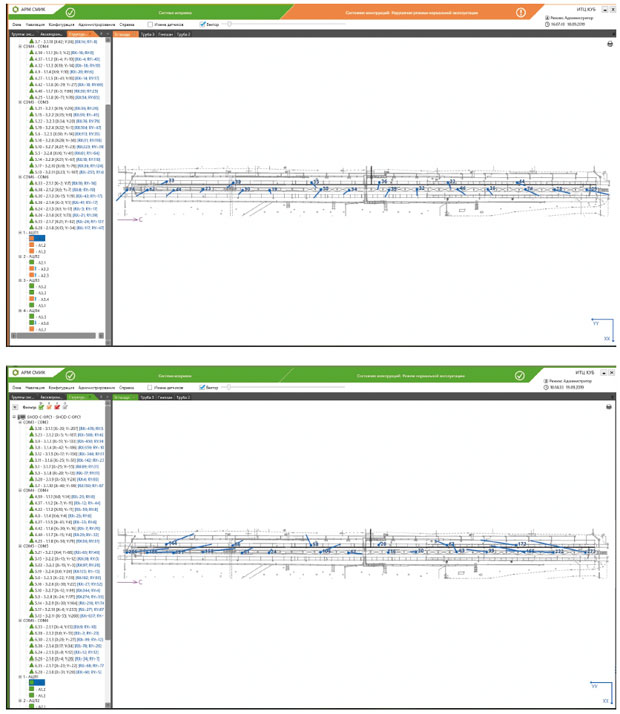Click the right green checkmark status icon, lower window
Image resolution: width=620 pixels, height=714 pixels.
pyautogui.click(x=519, y=376)
